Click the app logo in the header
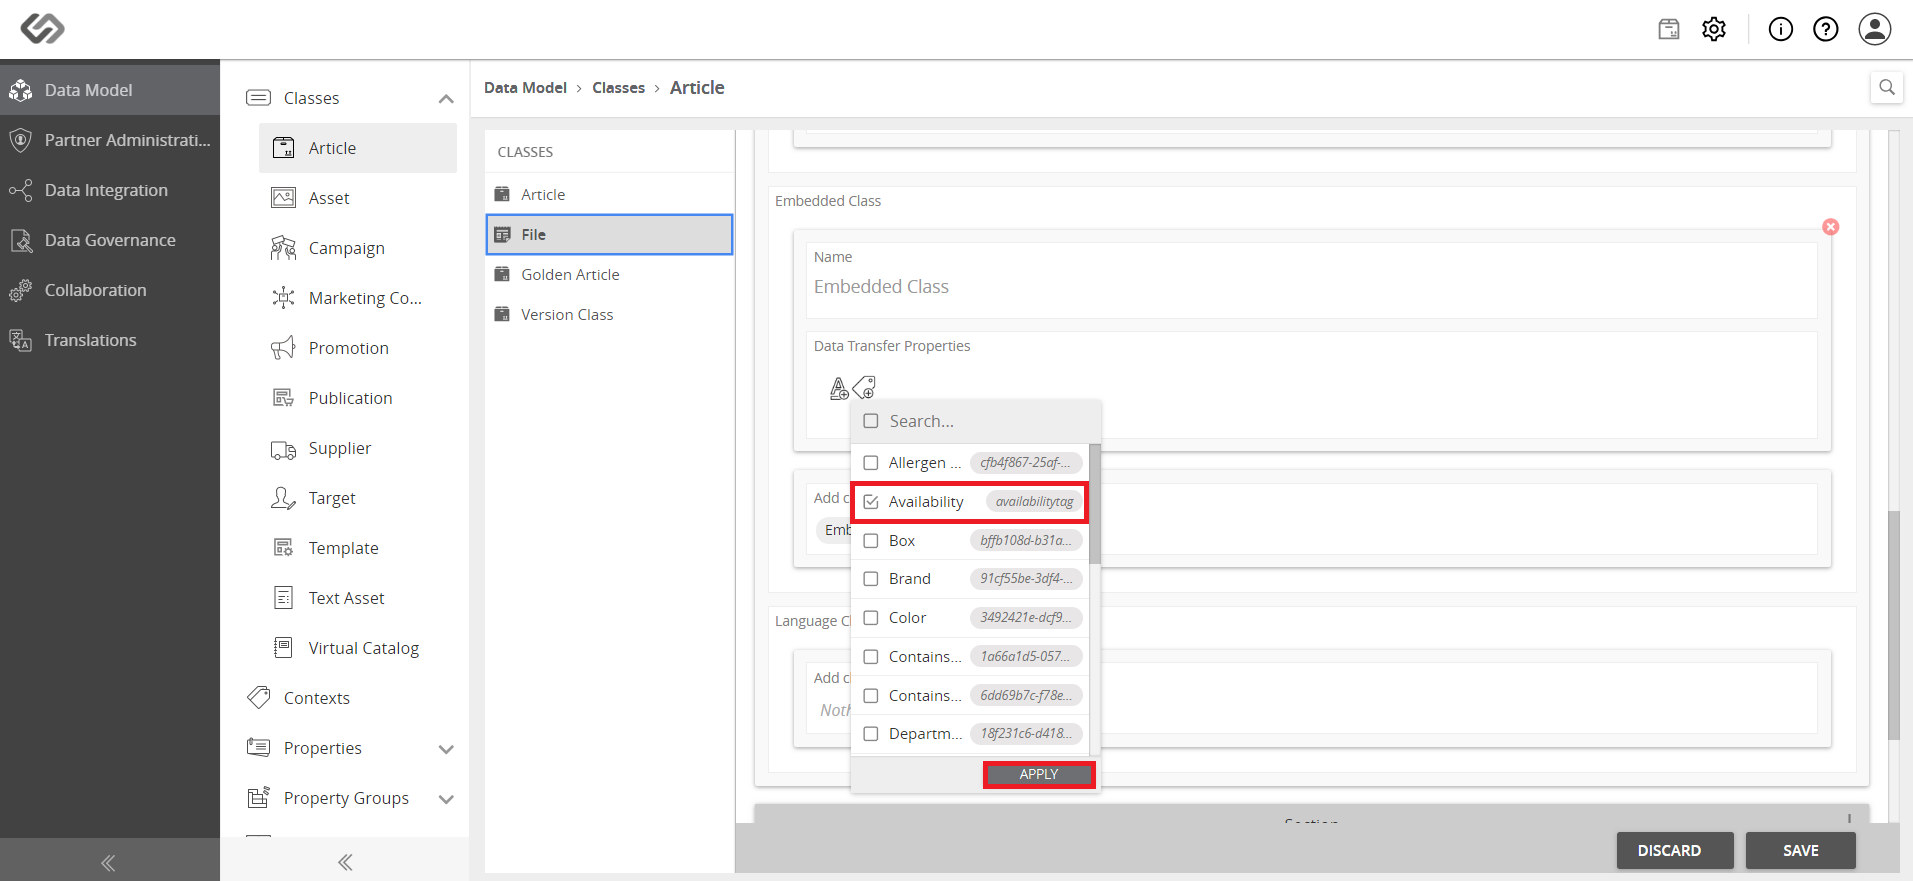The height and width of the screenshot is (881, 1913). [43, 29]
